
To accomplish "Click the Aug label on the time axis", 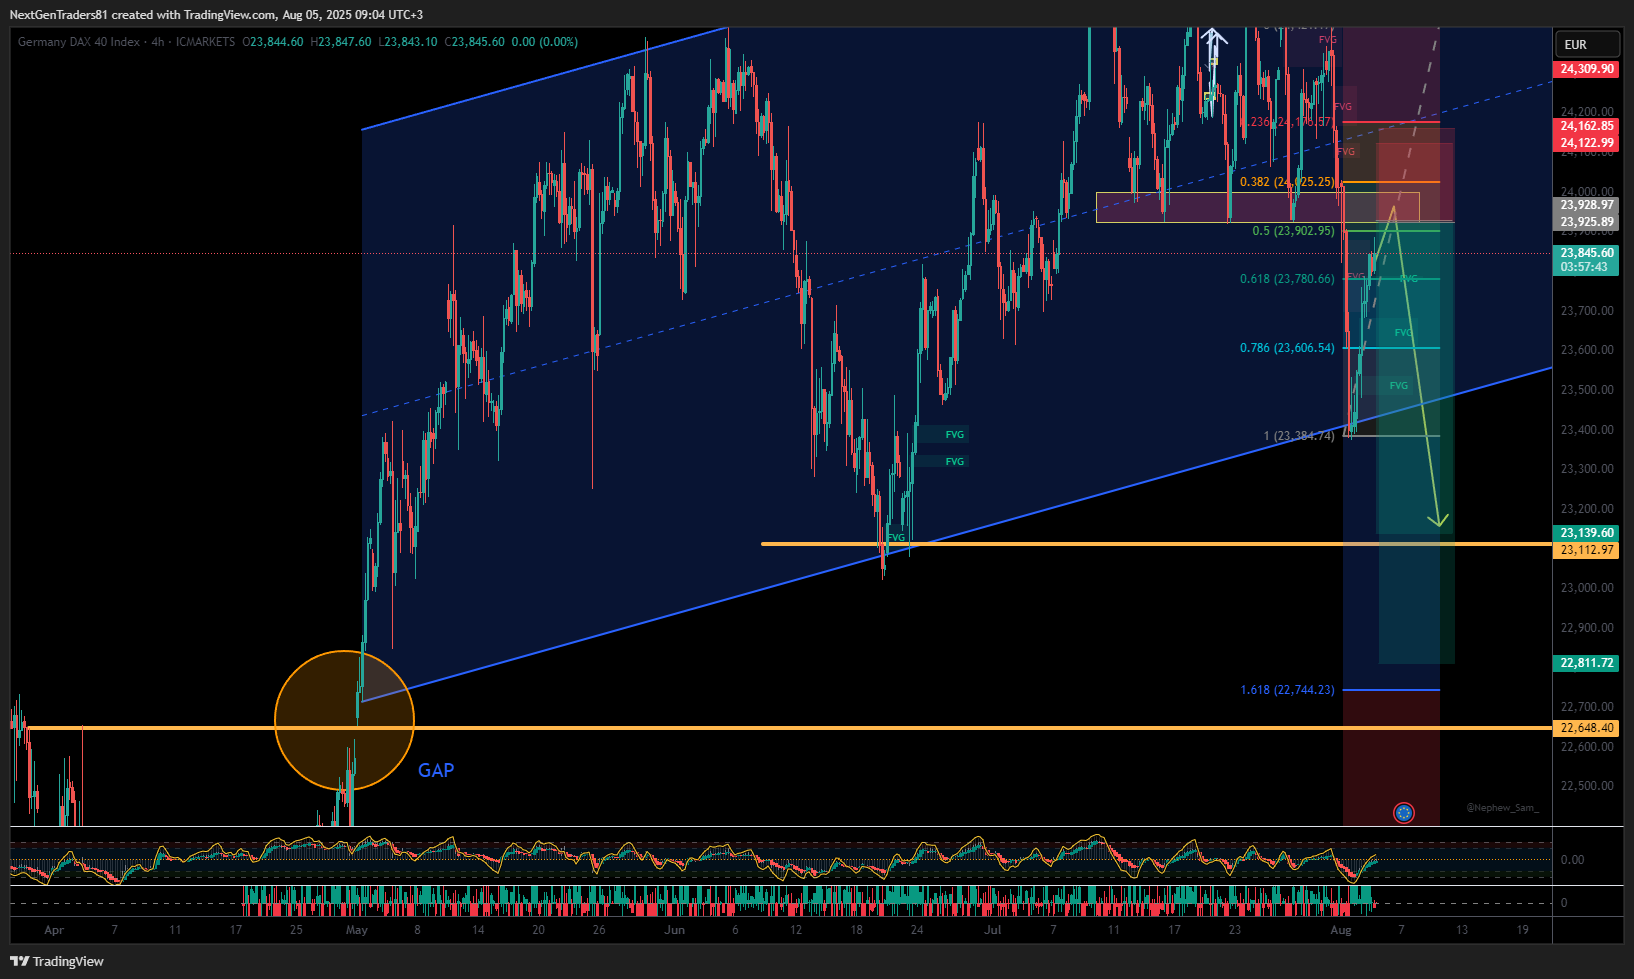I will 1341,930.
